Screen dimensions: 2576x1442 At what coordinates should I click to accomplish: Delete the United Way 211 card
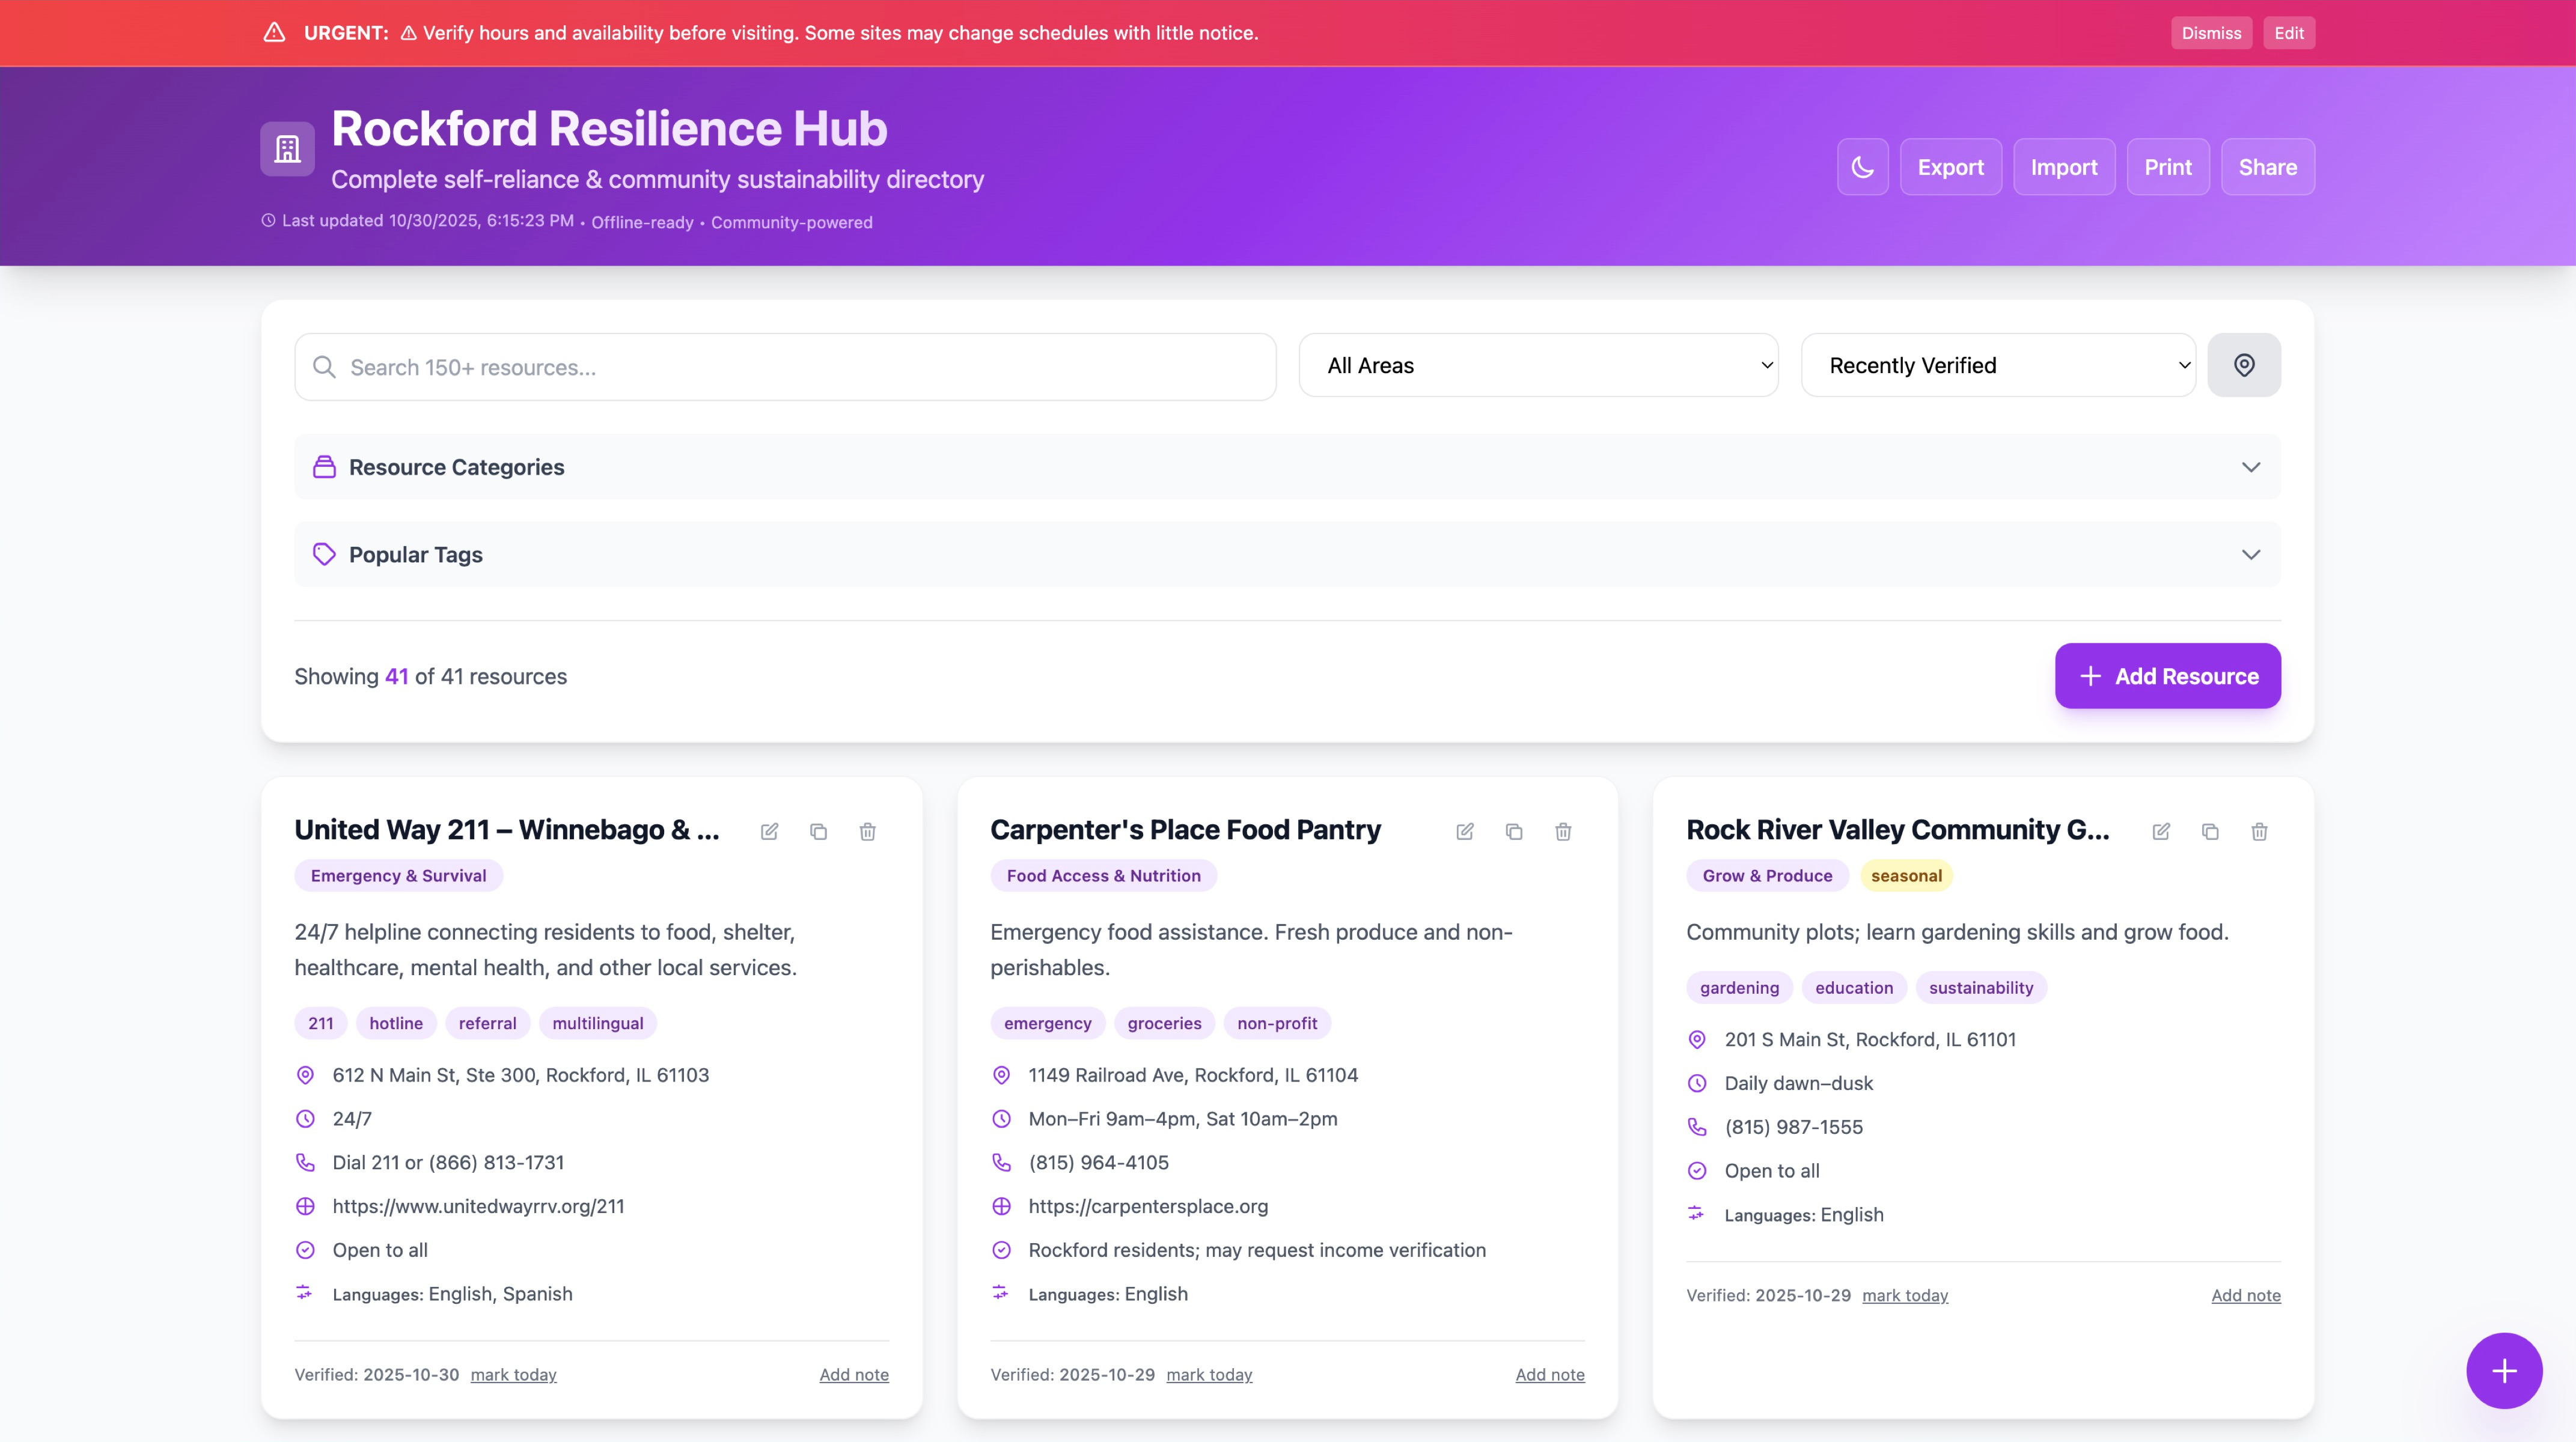click(867, 831)
